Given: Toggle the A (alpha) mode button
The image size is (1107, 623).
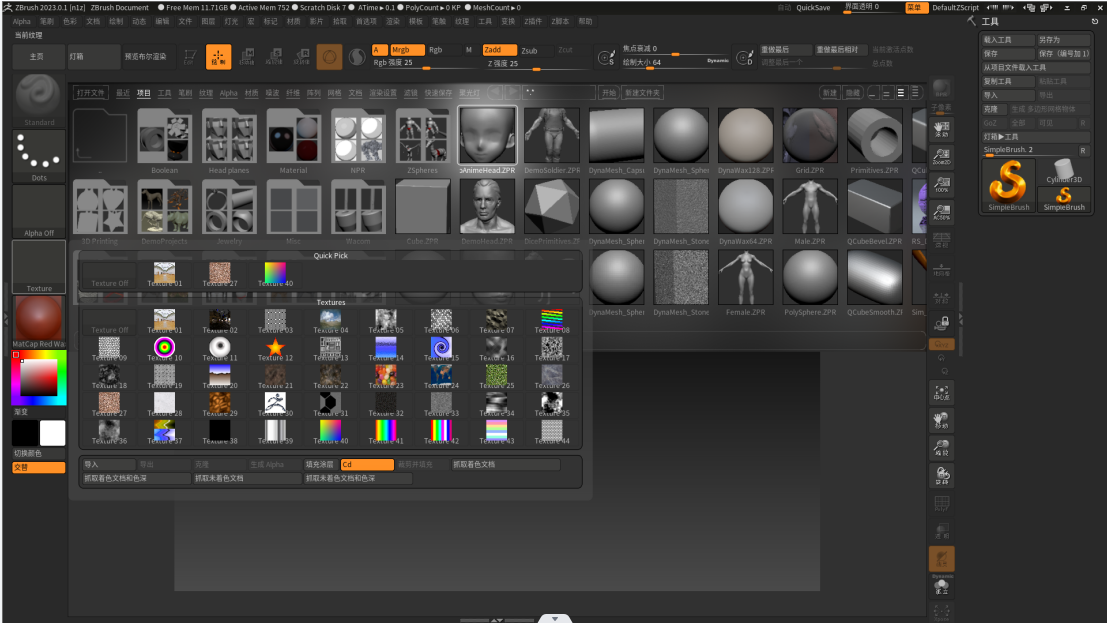Looking at the screenshot, I should coord(379,49).
